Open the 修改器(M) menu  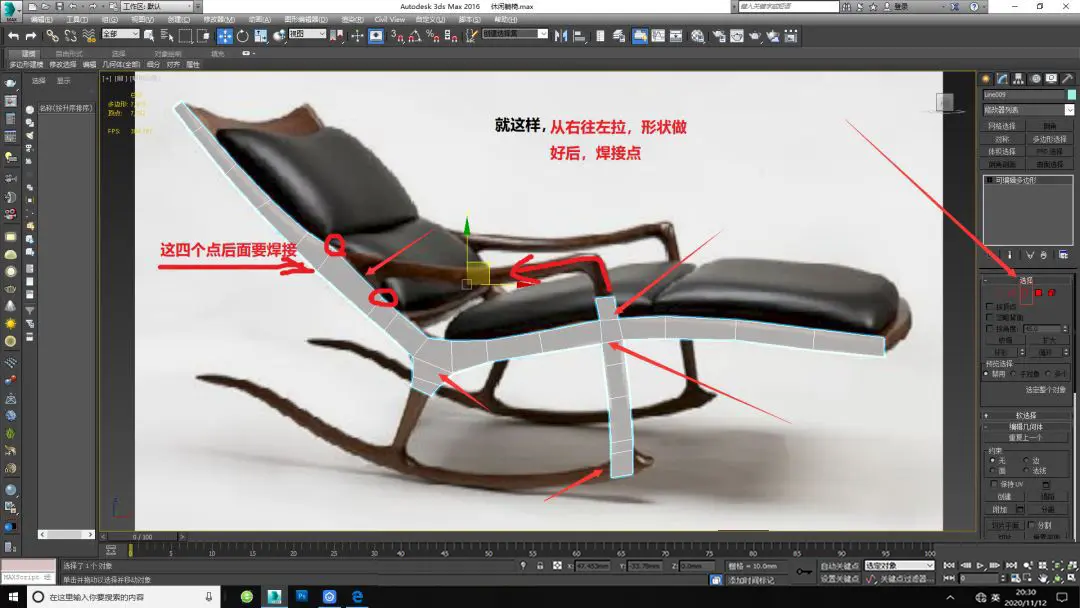tap(220, 19)
